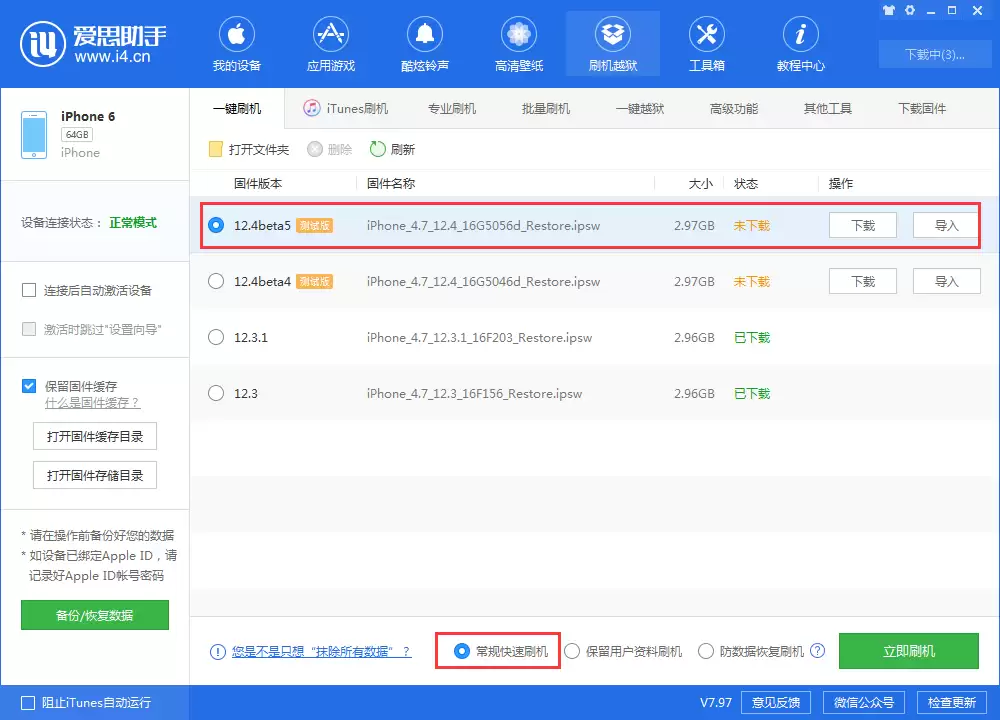Screen dimensions: 1000x720
Task: Open 酷炫铃声 ringtones section
Action: (x=425, y=44)
